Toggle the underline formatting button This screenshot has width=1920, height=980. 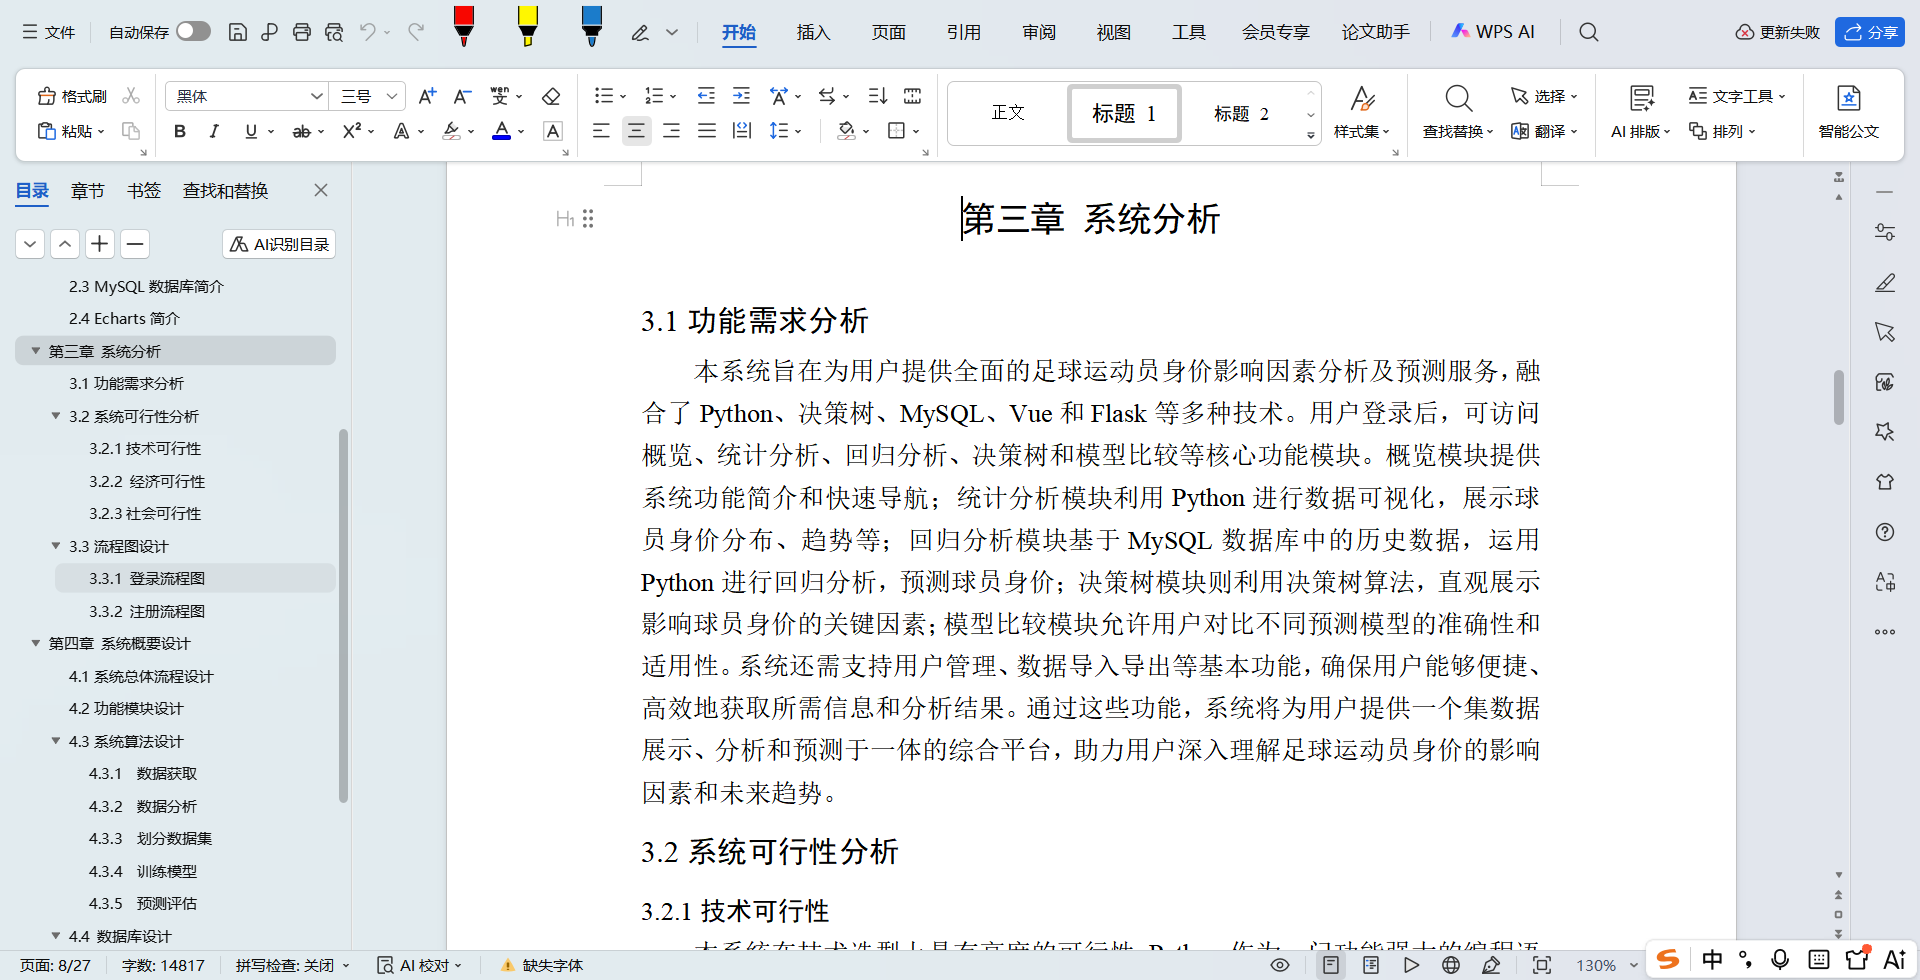(x=251, y=131)
